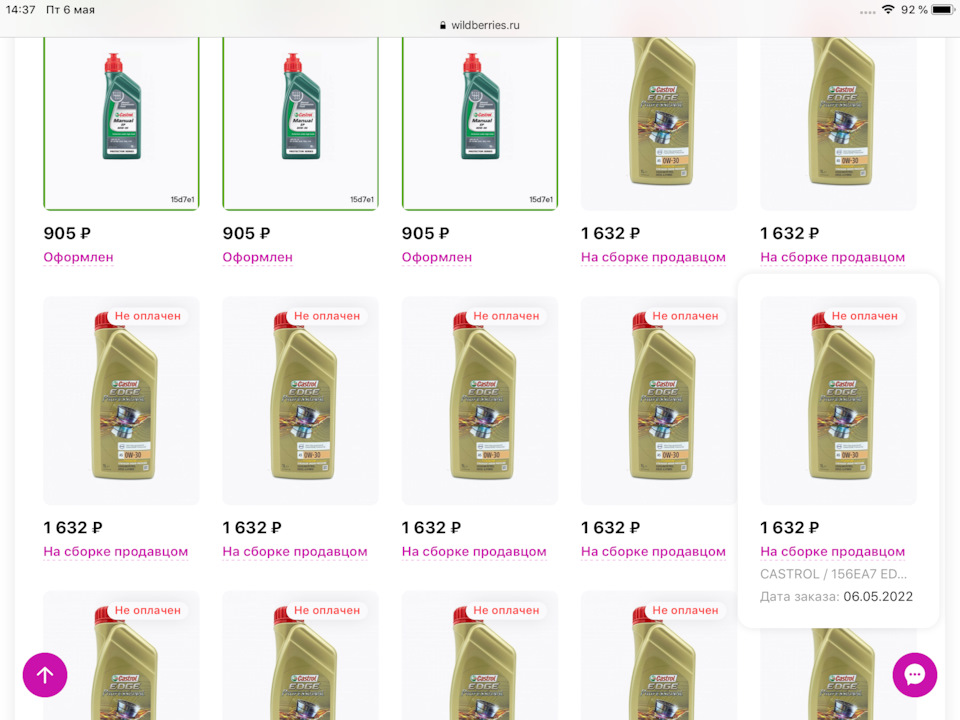Image resolution: width=960 pixels, height=720 pixels.
Task: Tap the cellular signal dots indicator
Action: coord(868,12)
